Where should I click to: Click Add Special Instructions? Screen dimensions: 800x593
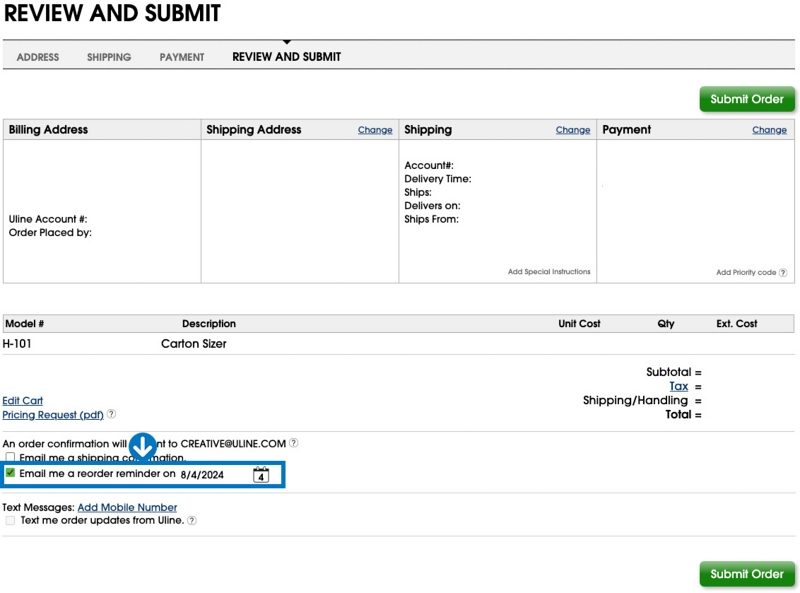[x=549, y=271]
